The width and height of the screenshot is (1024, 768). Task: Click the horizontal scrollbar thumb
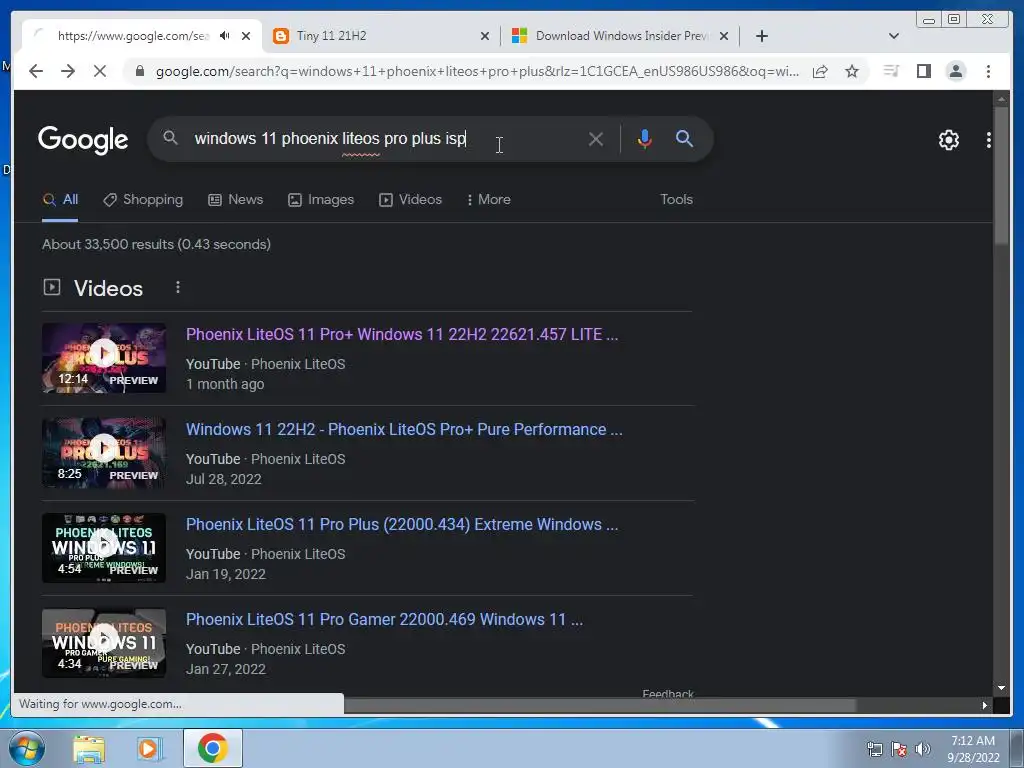(600, 705)
